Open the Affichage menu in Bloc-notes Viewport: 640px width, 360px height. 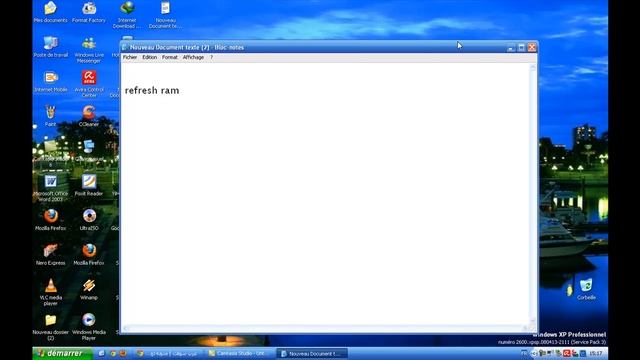point(193,58)
